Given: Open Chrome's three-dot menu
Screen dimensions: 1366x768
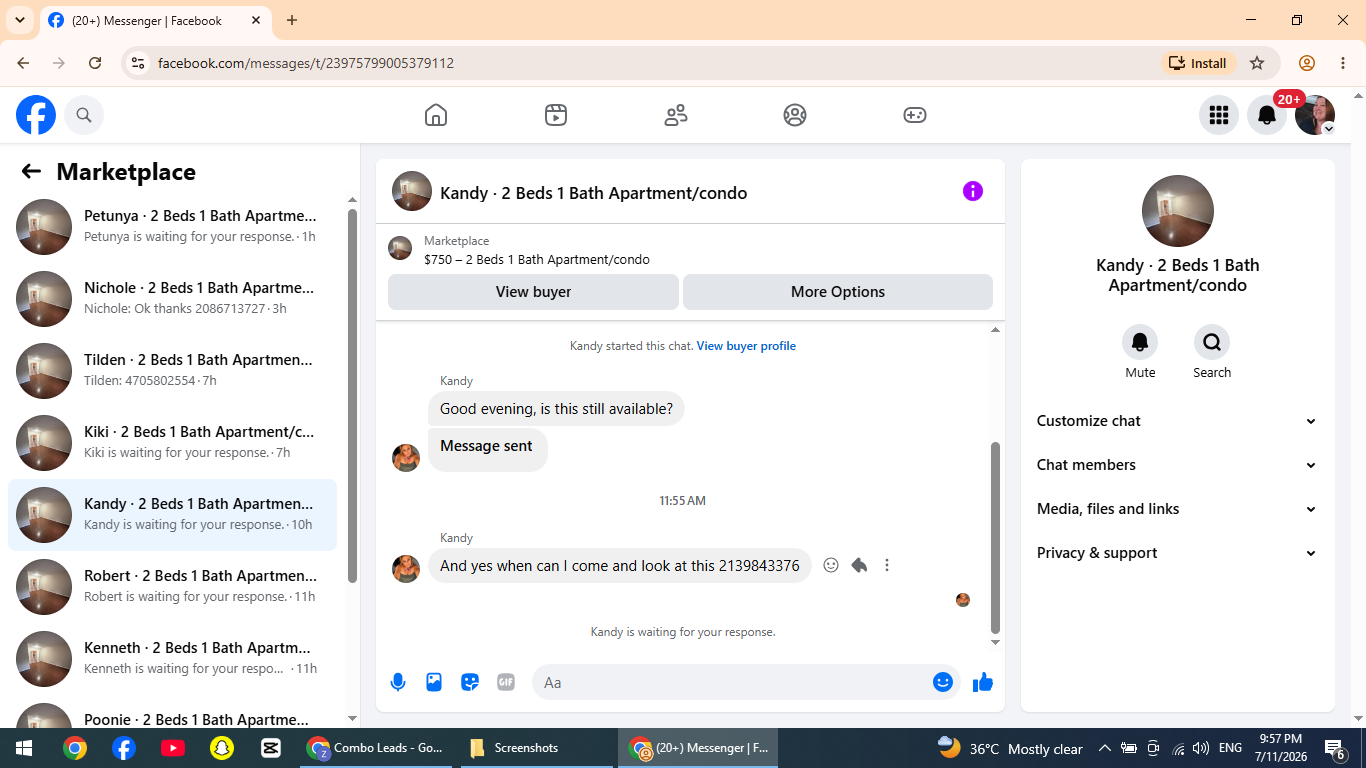Looking at the screenshot, I should 1343,63.
